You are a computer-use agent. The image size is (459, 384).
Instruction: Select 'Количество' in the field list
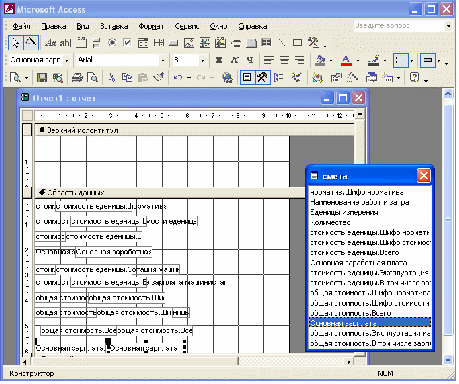(370, 222)
